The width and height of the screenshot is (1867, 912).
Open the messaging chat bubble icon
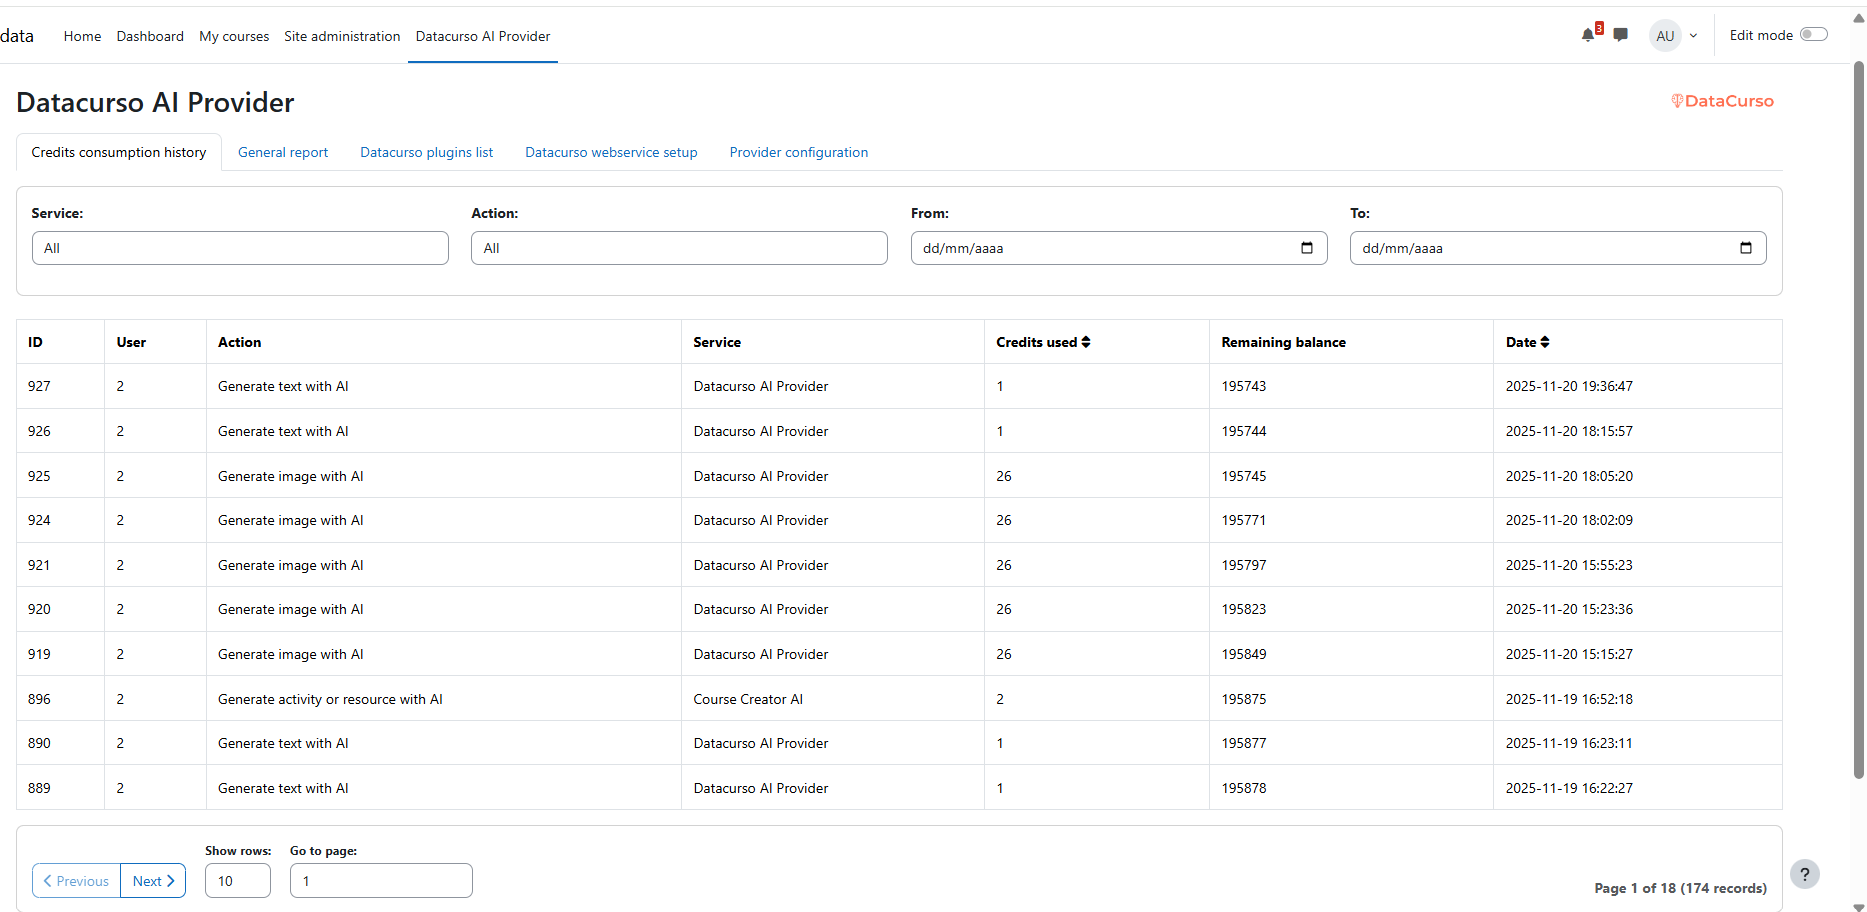point(1621,35)
